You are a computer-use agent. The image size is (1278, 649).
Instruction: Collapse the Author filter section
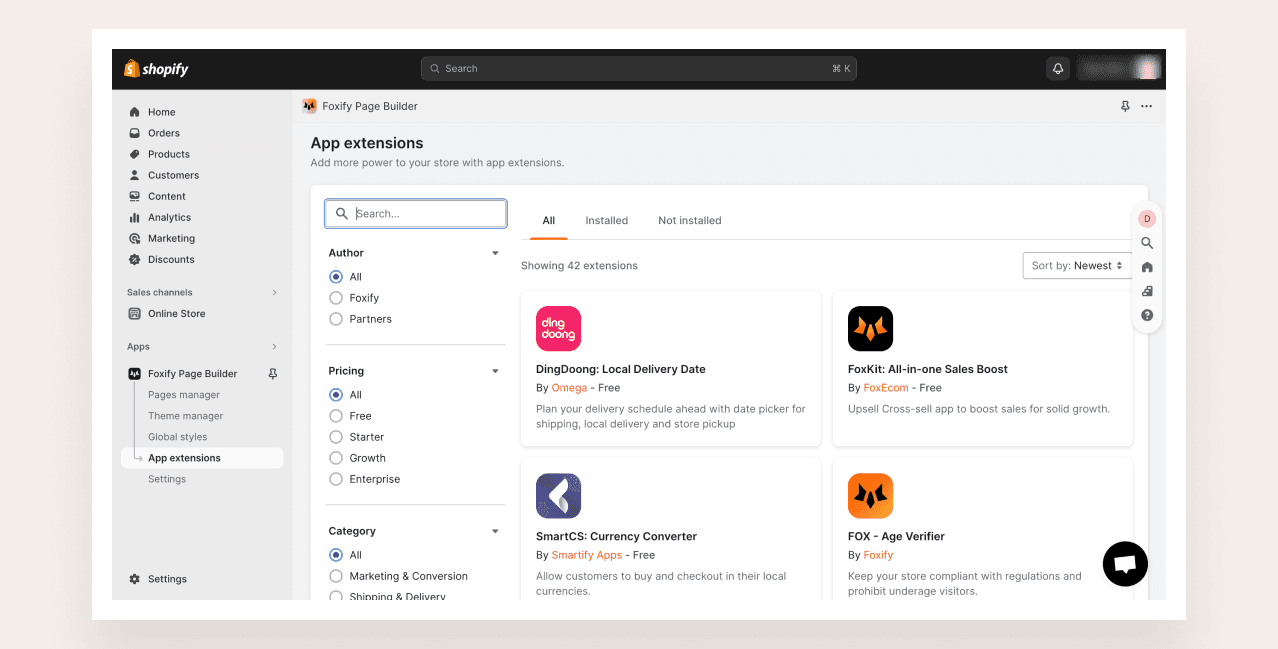[x=495, y=253]
